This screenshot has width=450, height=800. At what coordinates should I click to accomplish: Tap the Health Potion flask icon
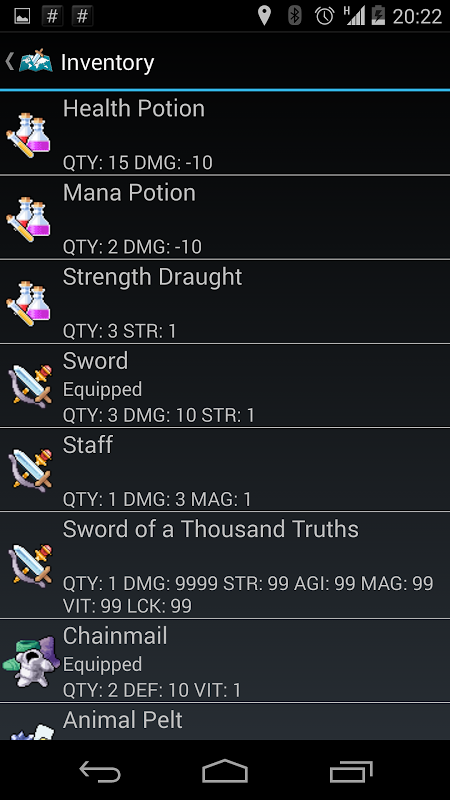[x=29, y=135]
